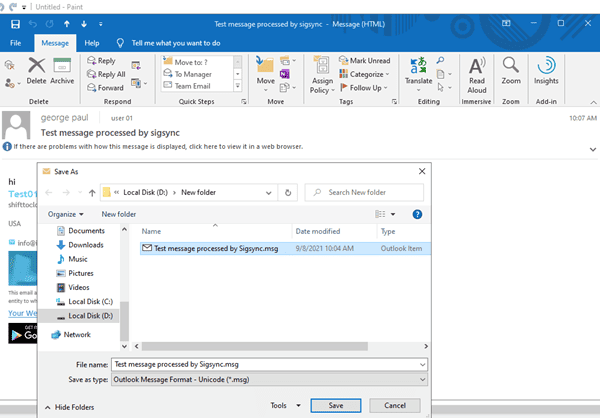The image size is (600, 418).
Task: Open the Tools dropdown
Action: pyautogui.click(x=283, y=405)
